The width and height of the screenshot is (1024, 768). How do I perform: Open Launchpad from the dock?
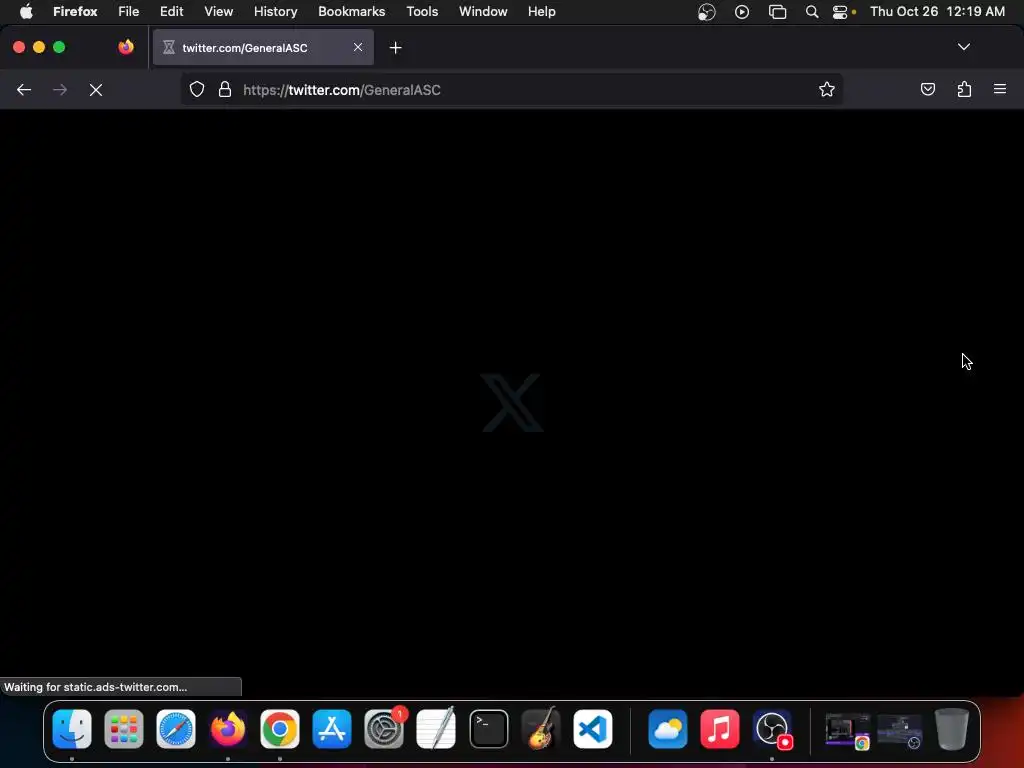coord(124,729)
